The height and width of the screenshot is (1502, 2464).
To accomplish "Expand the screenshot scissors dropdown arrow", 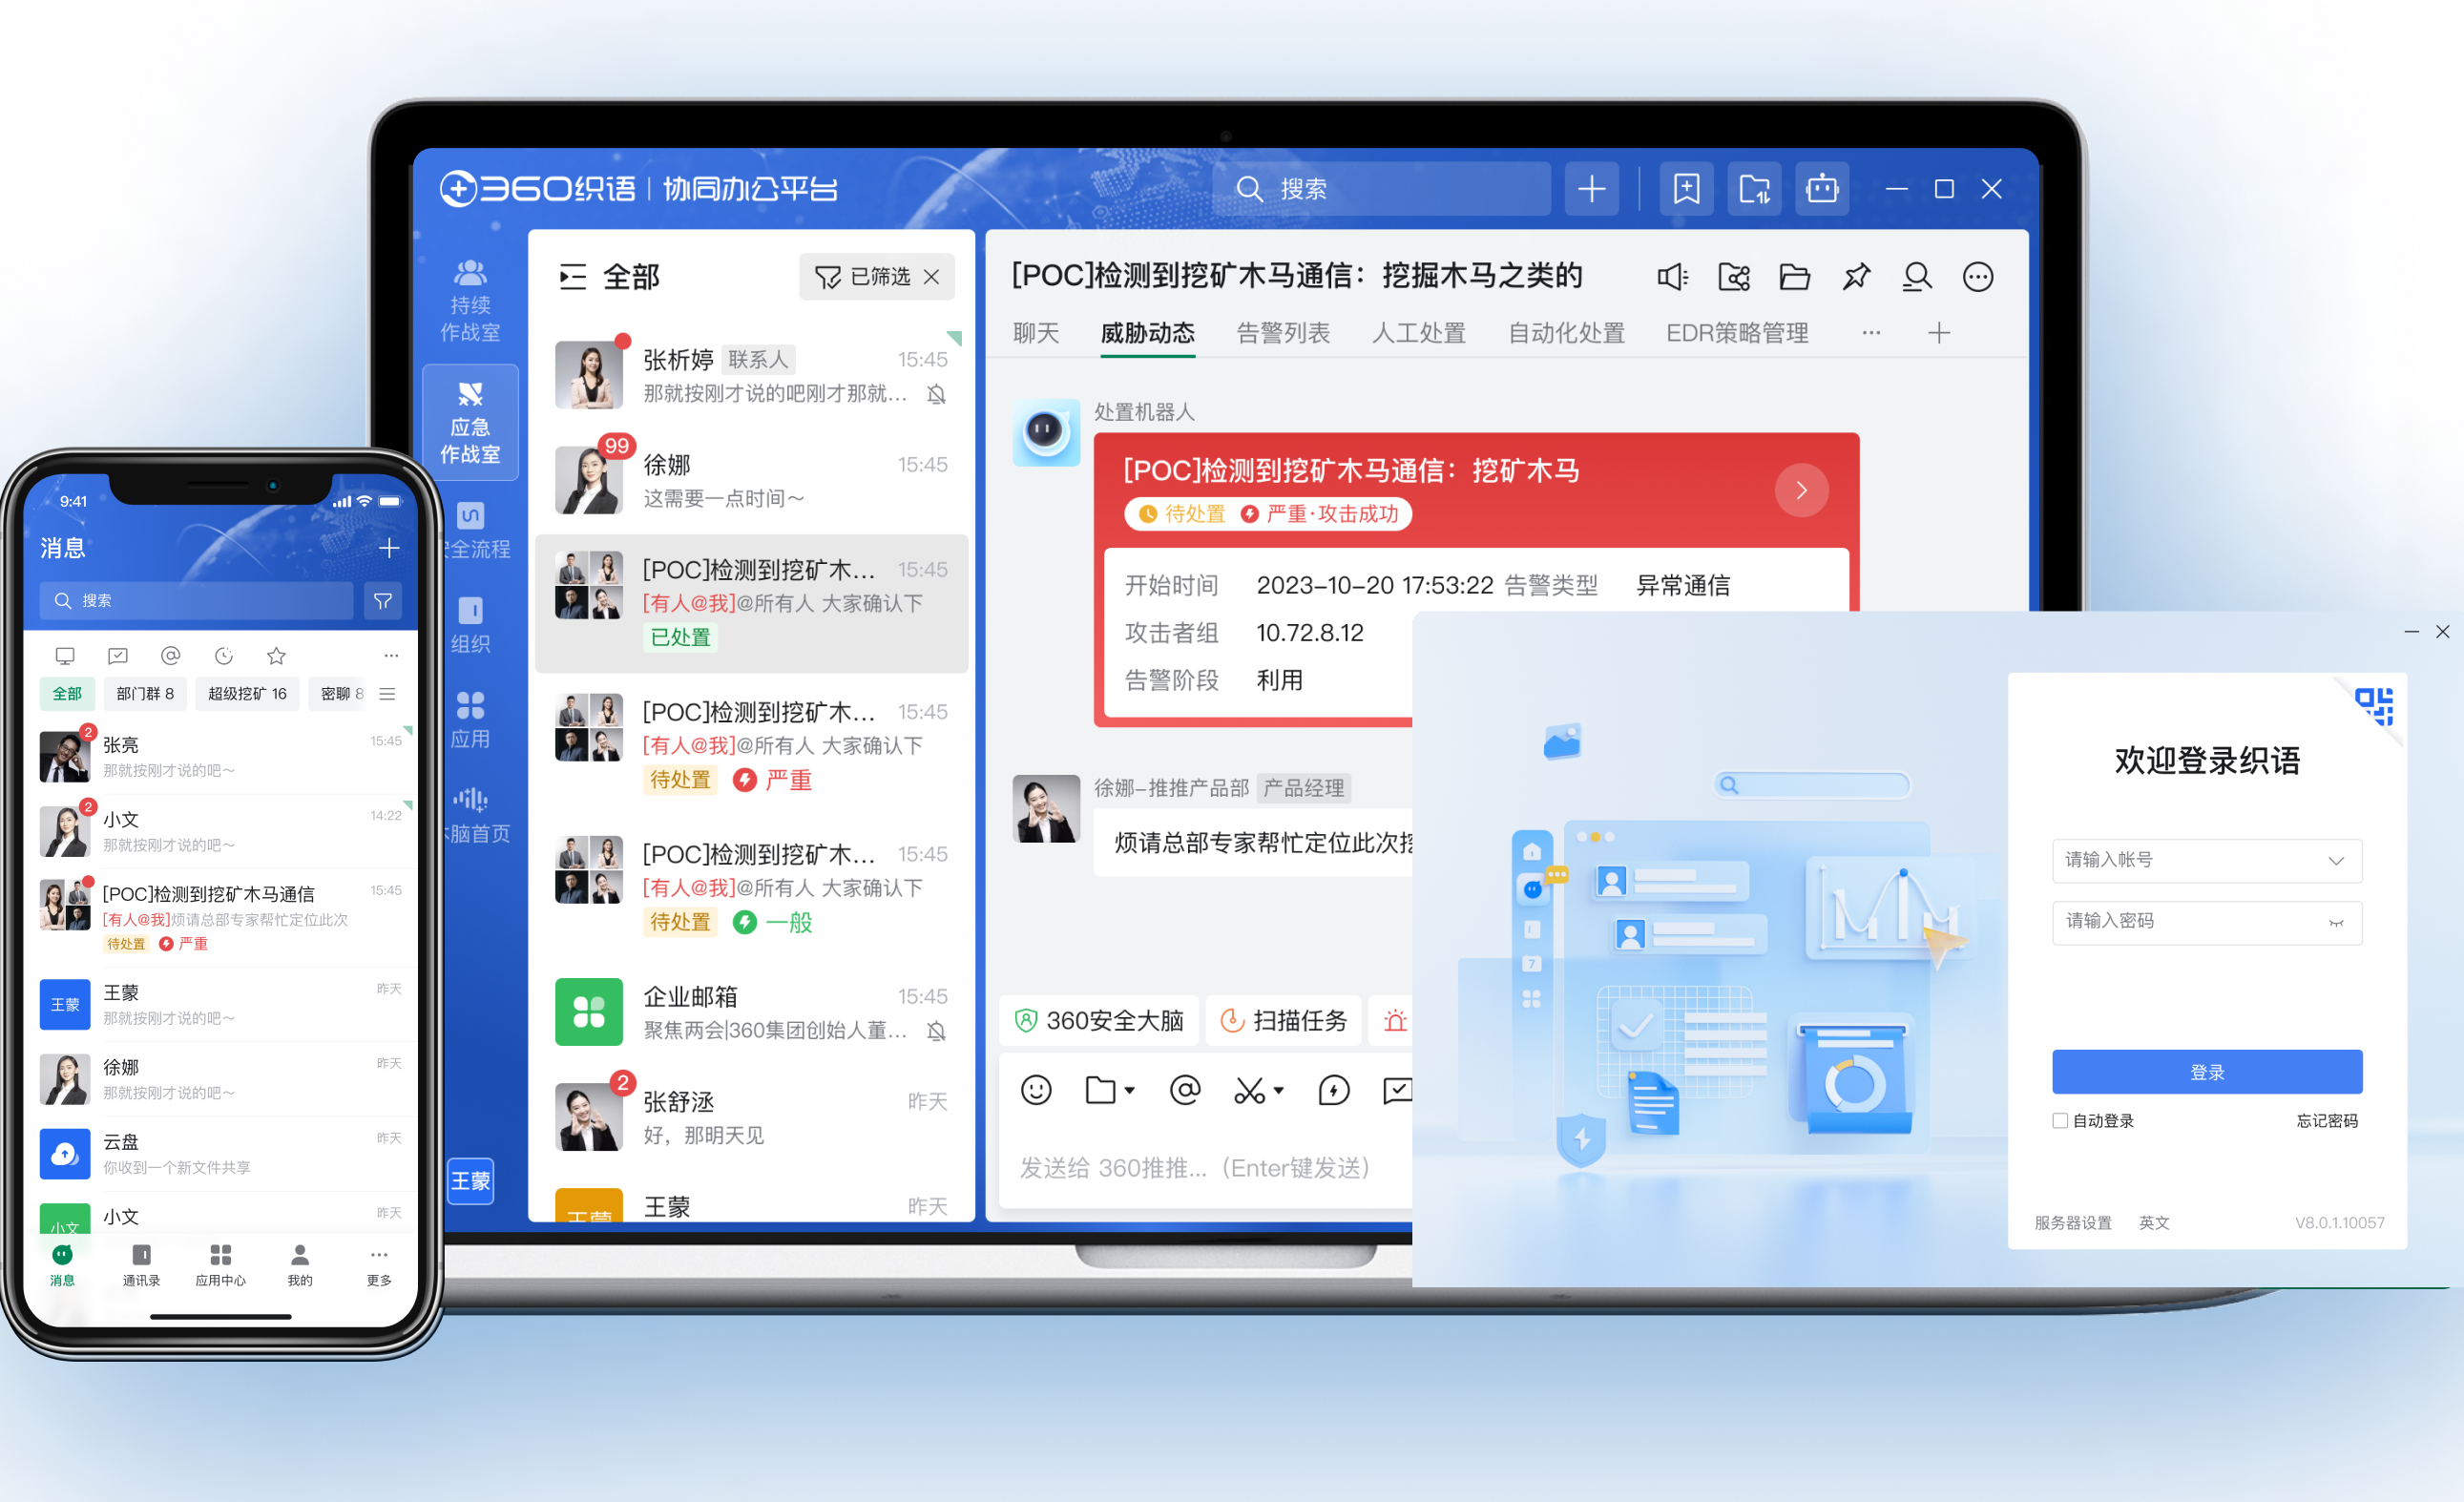I will click(x=1279, y=1090).
